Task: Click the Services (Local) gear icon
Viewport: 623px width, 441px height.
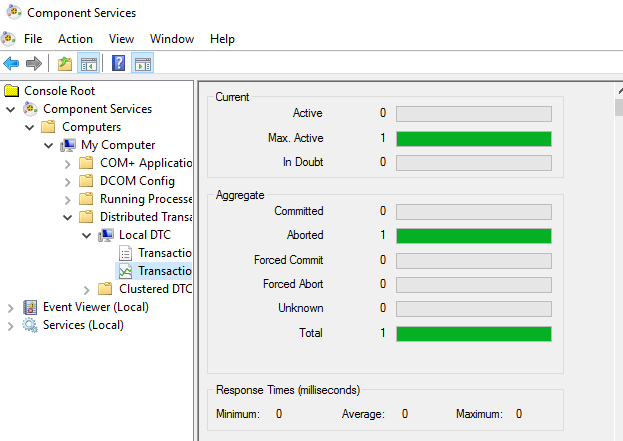Action: (31, 325)
